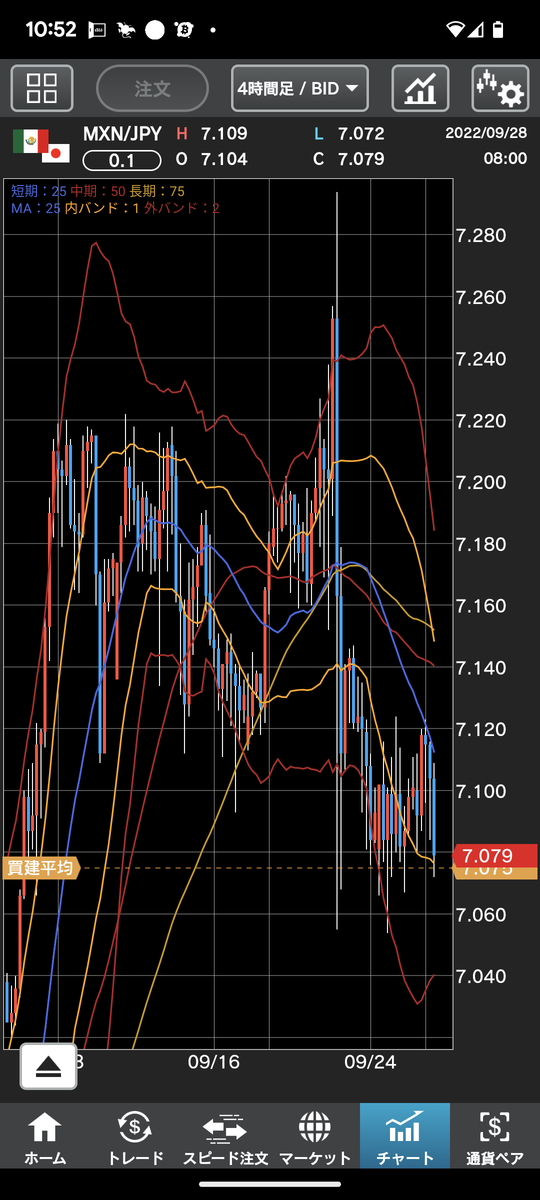
Task: Open the 4時間足 / BID timeframe dropdown
Action: (299, 88)
